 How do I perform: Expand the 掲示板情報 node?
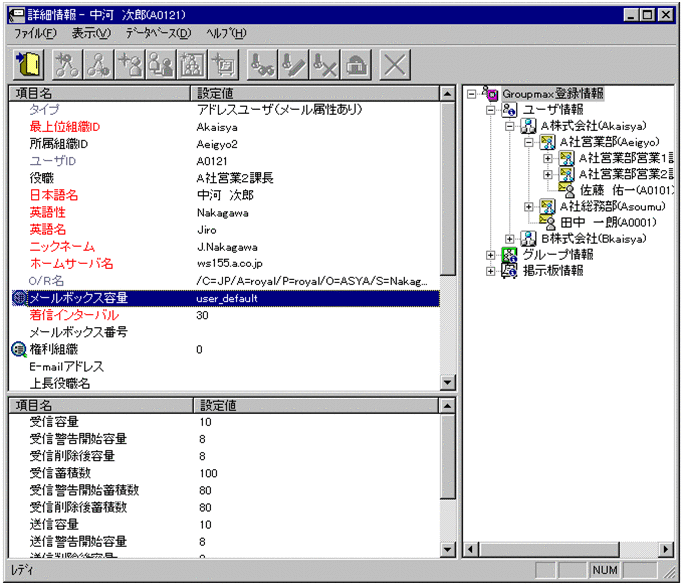(491, 271)
